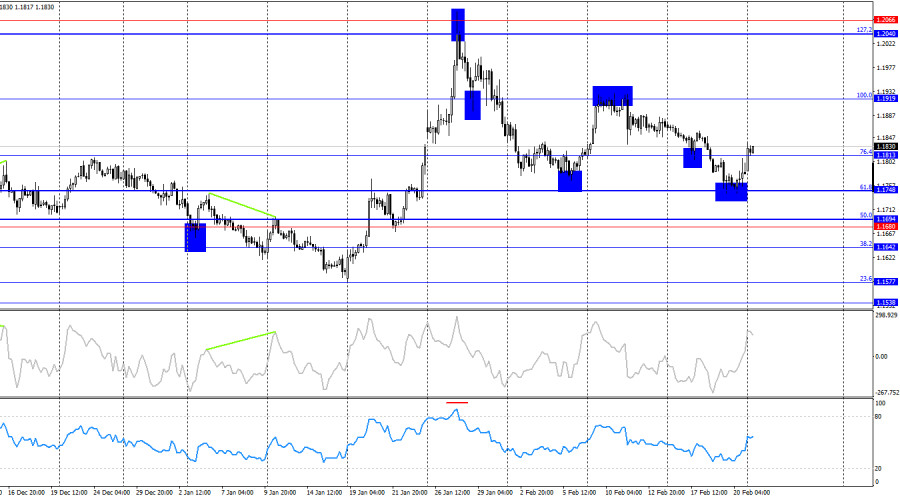The height and width of the screenshot is (500, 900).
Task: Select the wide blue rectangle on the 1.1919 line
Action: (612, 96)
